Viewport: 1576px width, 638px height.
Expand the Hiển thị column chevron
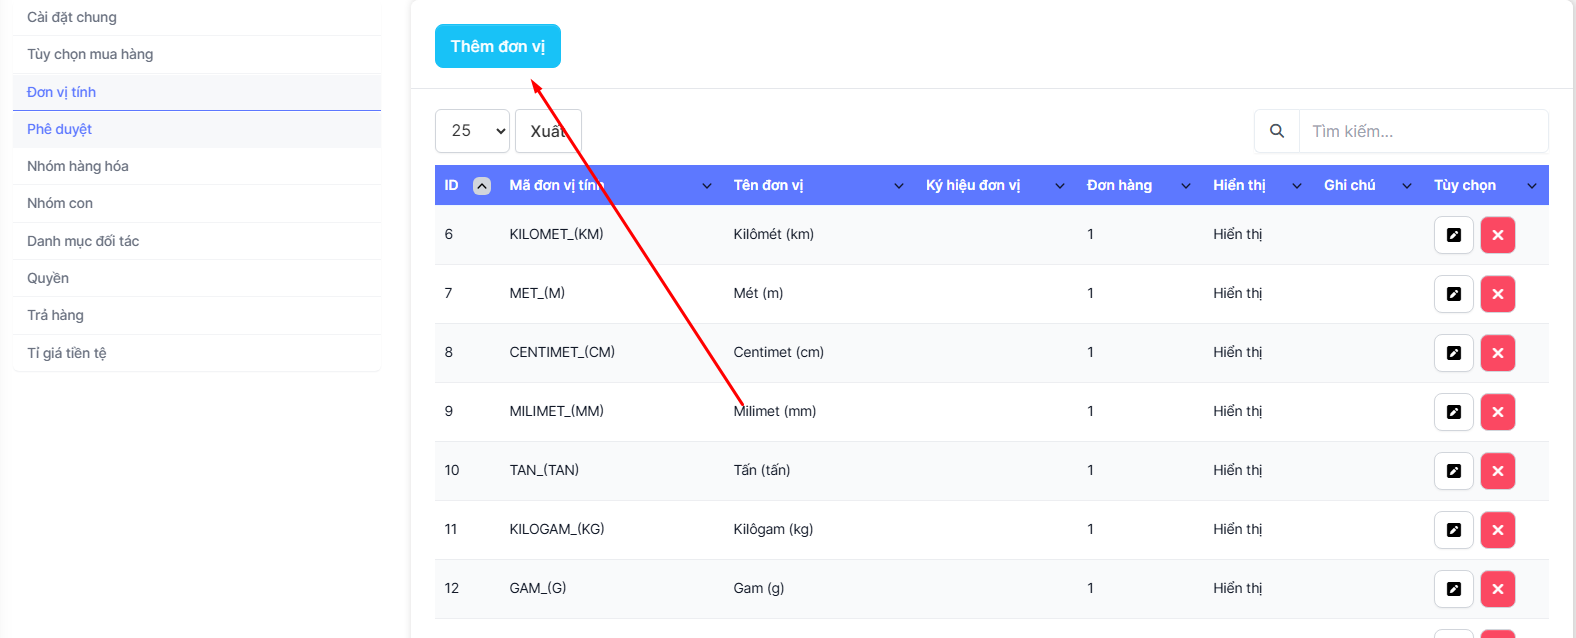[1296, 186]
